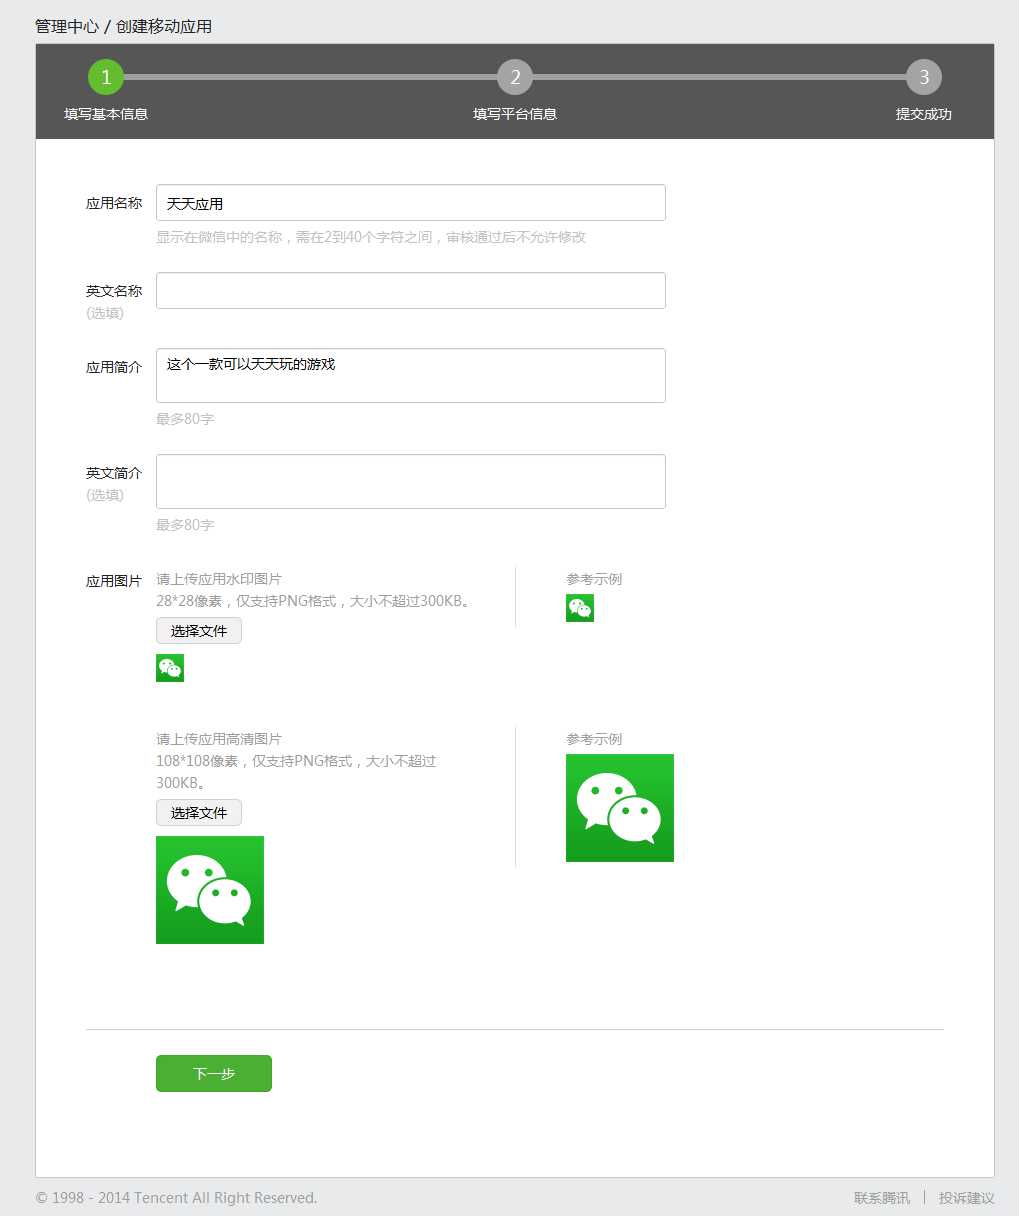Go to 管理中心 in breadcrumb
The image size is (1019, 1216).
(x=67, y=27)
